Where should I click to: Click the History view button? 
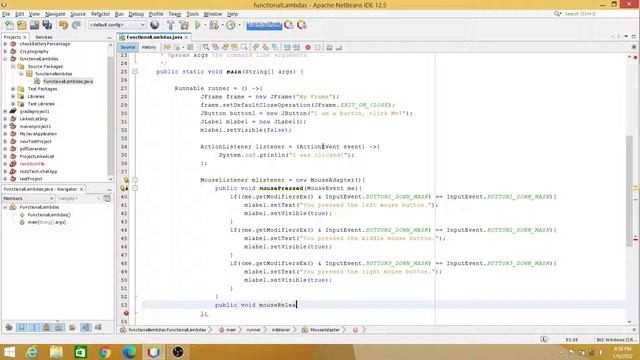149,47
